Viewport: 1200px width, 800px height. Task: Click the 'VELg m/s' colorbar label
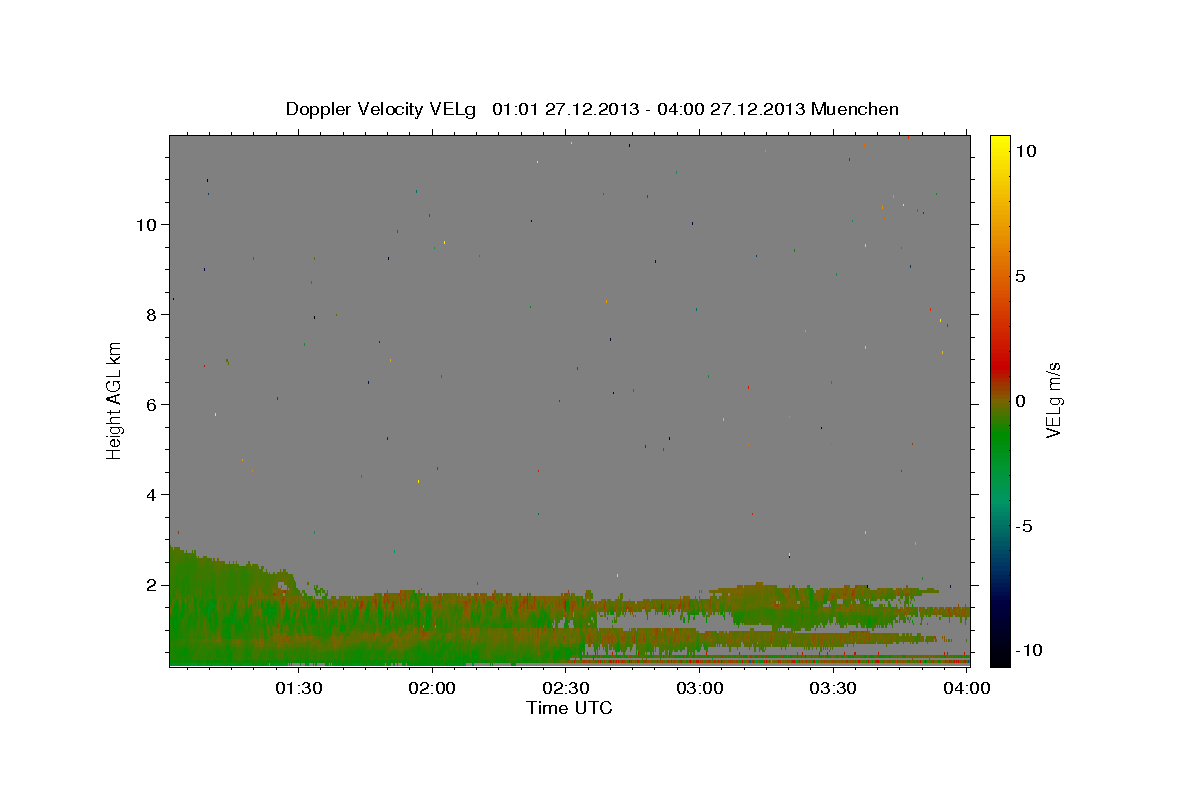click(x=1052, y=401)
